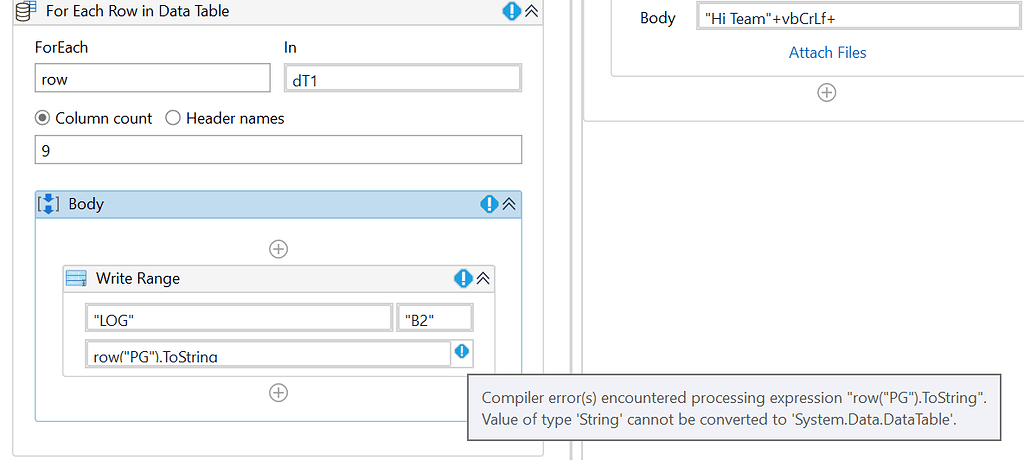Image resolution: width=1024 pixels, height=461 pixels.
Task: Click error icon on Body header
Action: click(x=489, y=204)
